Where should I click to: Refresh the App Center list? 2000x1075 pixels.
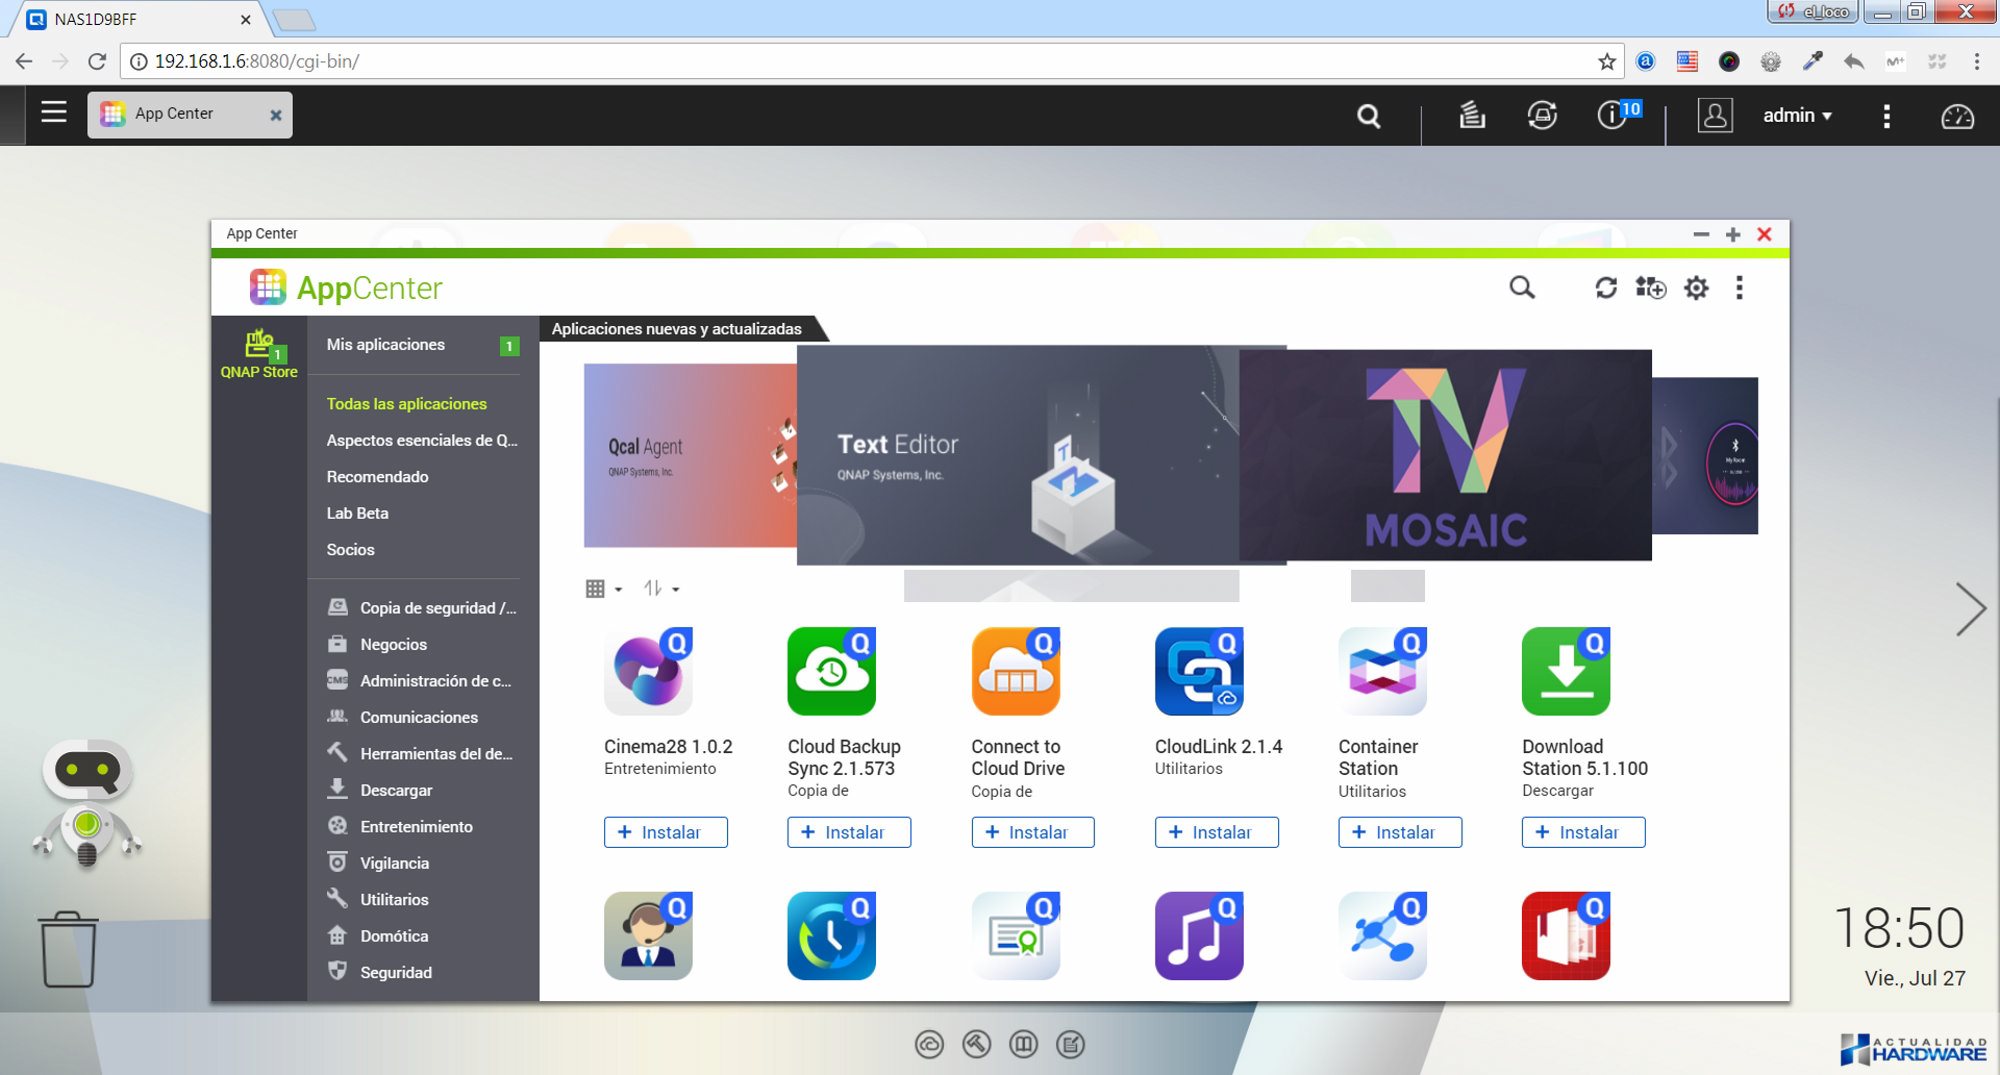click(x=1605, y=288)
